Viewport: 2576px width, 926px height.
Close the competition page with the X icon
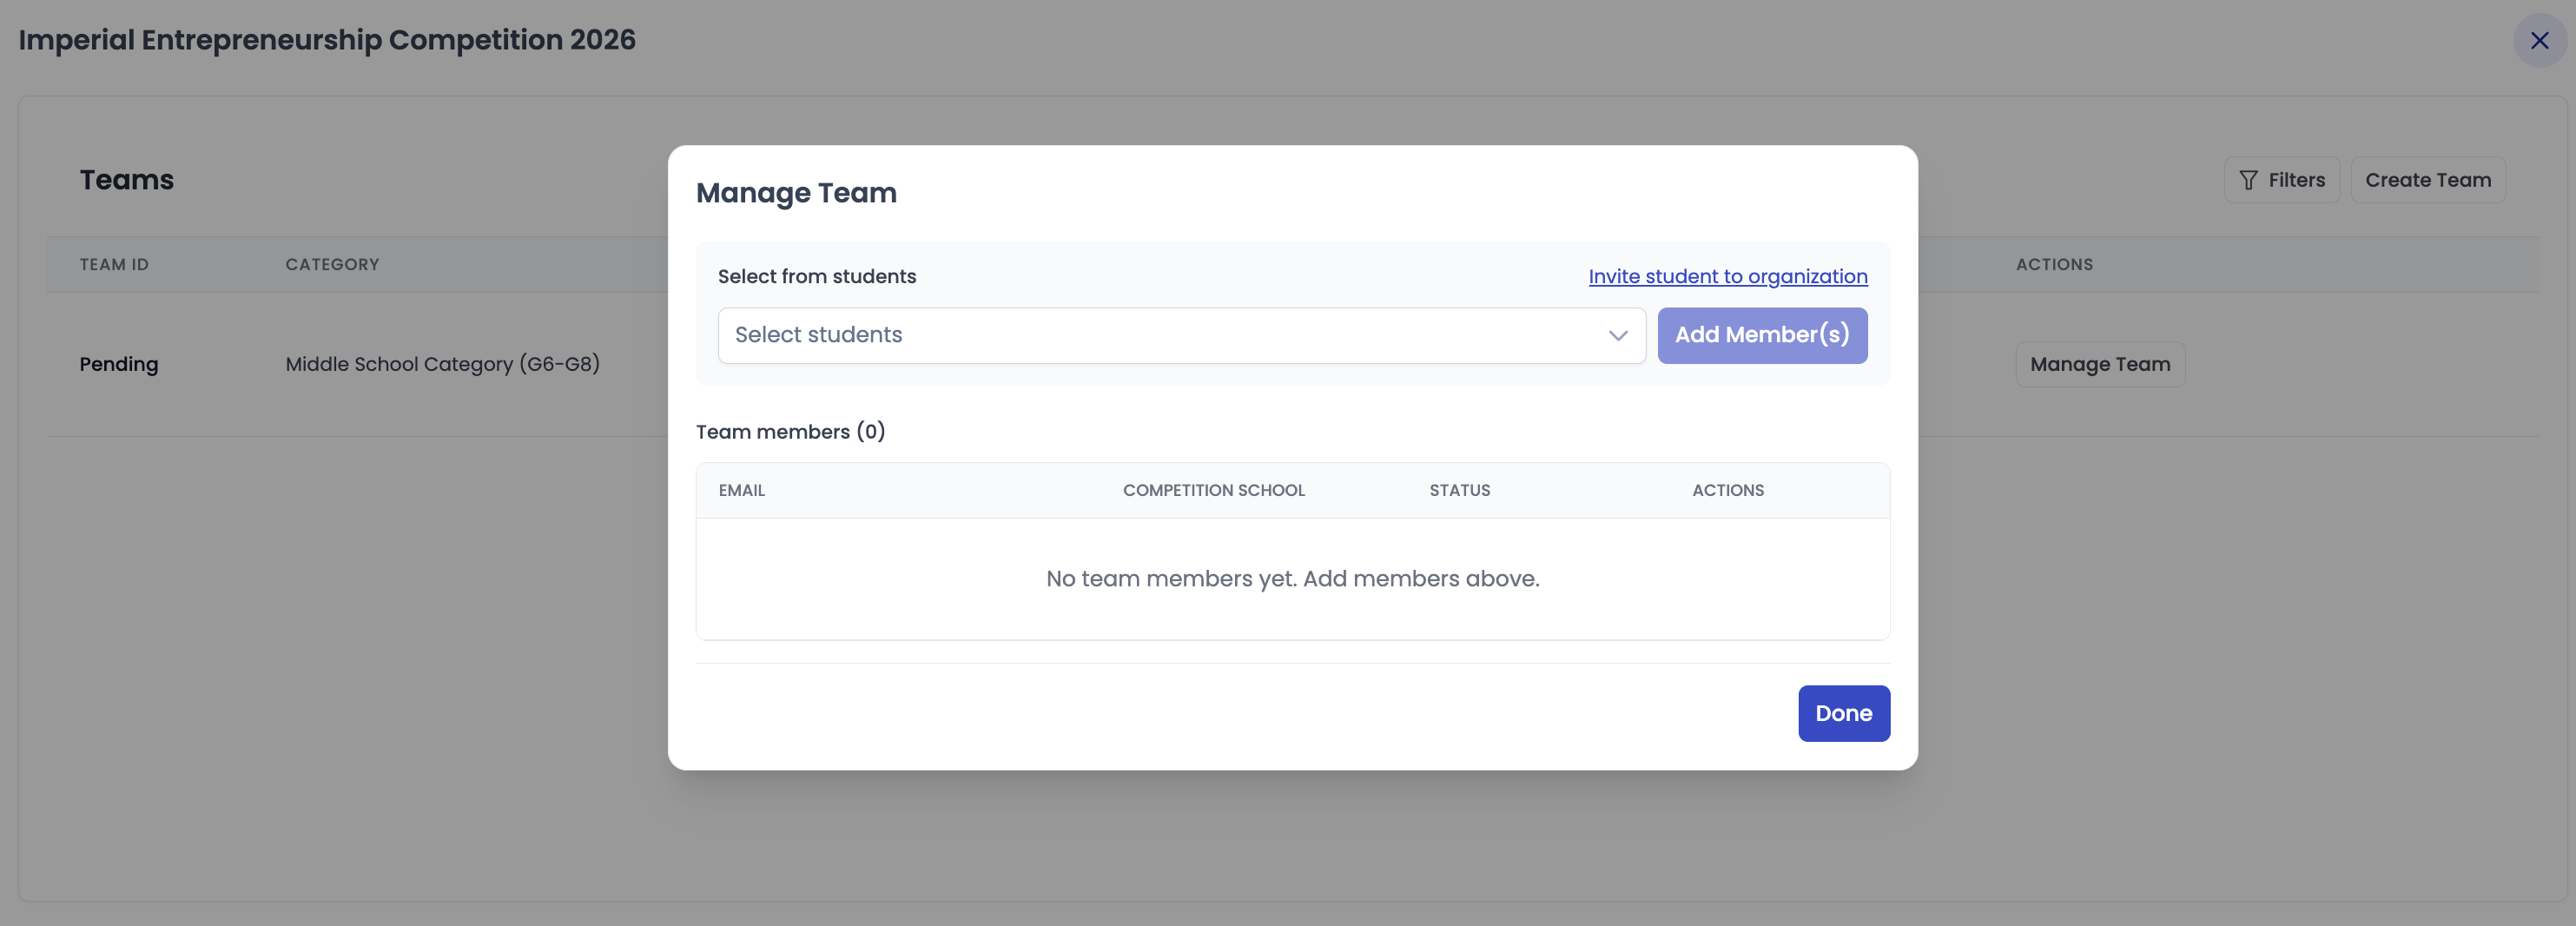pyautogui.click(x=2539, y=41)
